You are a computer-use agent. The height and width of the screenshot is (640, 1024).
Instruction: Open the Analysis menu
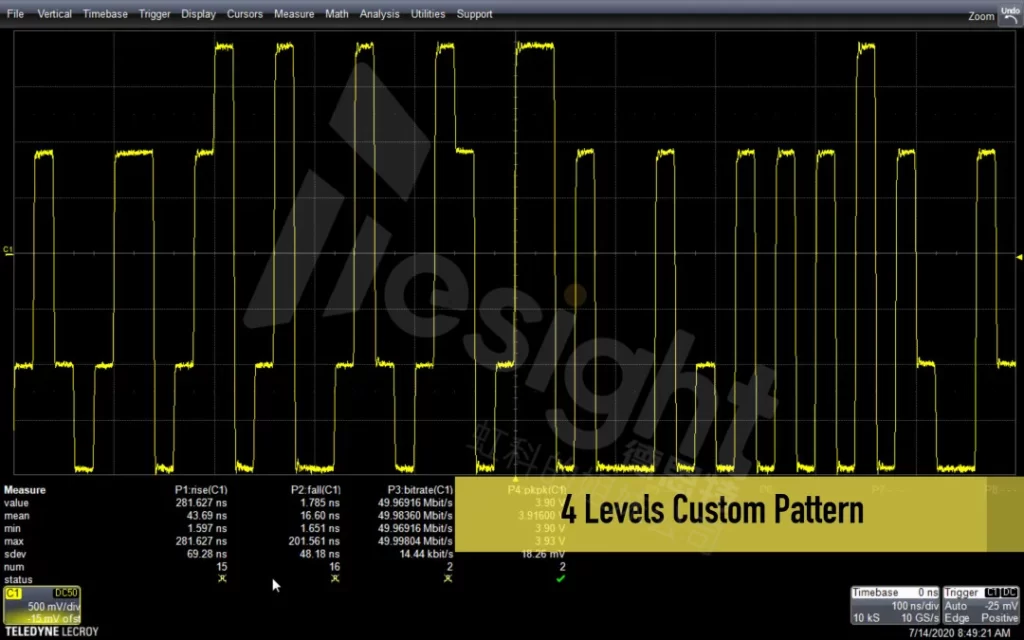click(379, 14)
